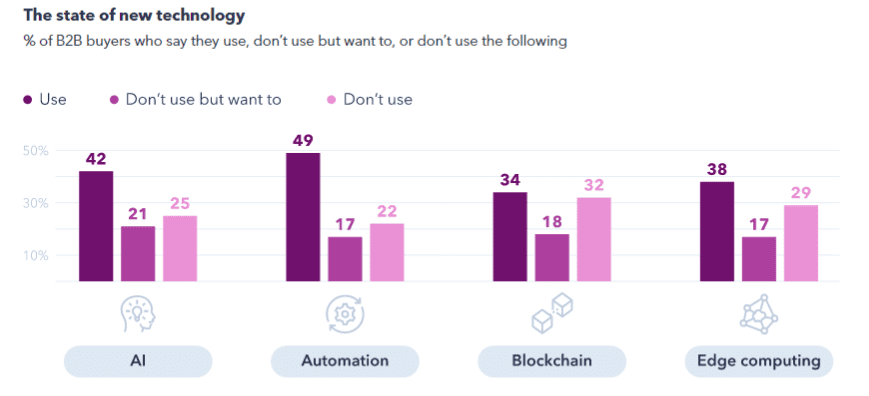Select the Edge computing label pill
The image size is (869, 396).
coord(759,362)
